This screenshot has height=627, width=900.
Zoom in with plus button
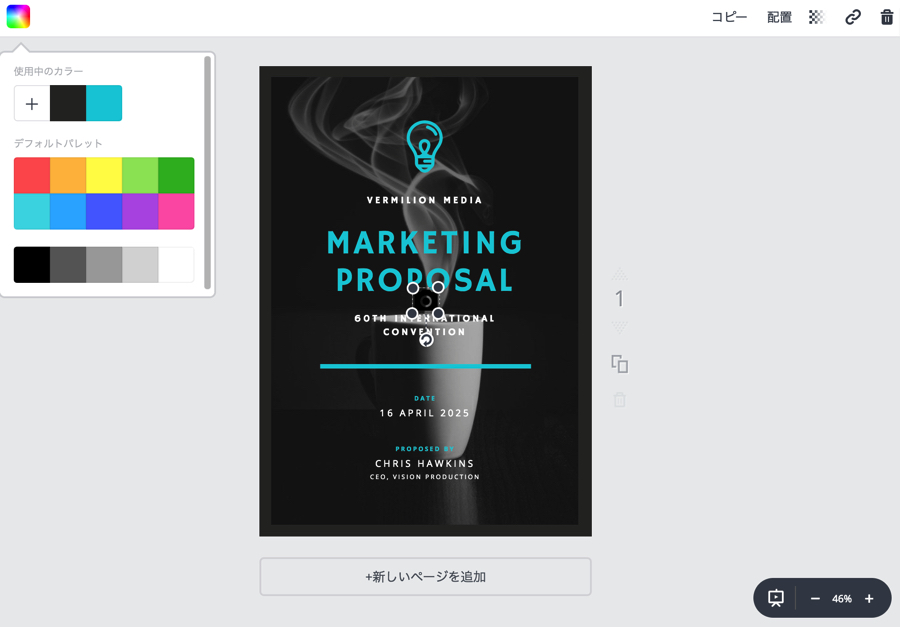(869, 598)
